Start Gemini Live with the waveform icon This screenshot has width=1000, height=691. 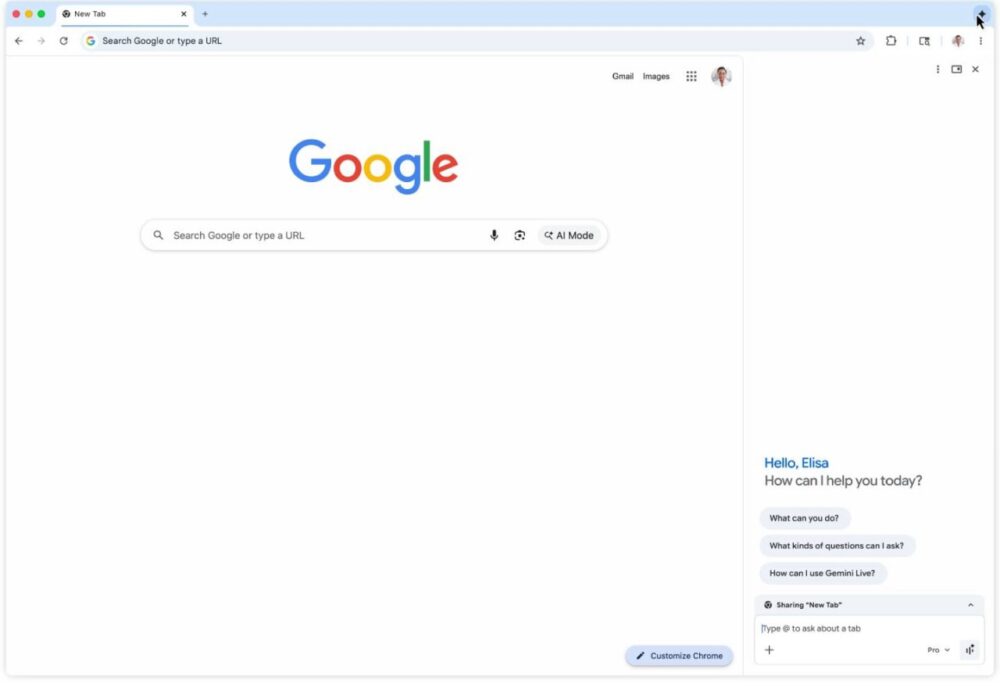(x=970, y=650)
